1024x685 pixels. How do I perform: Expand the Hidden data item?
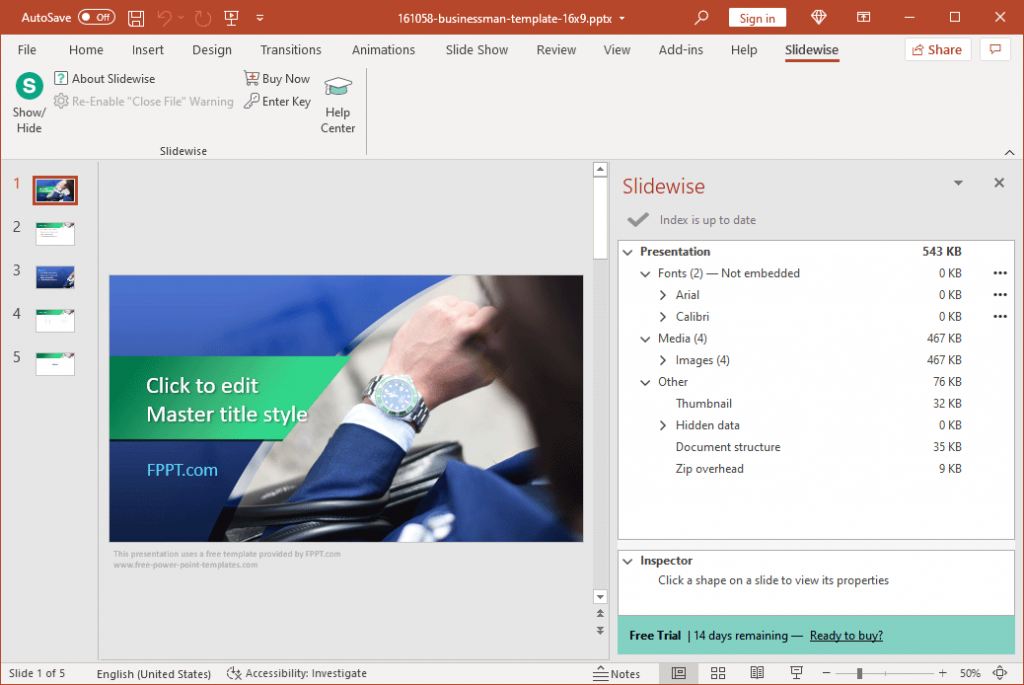[x=662, y=425]
